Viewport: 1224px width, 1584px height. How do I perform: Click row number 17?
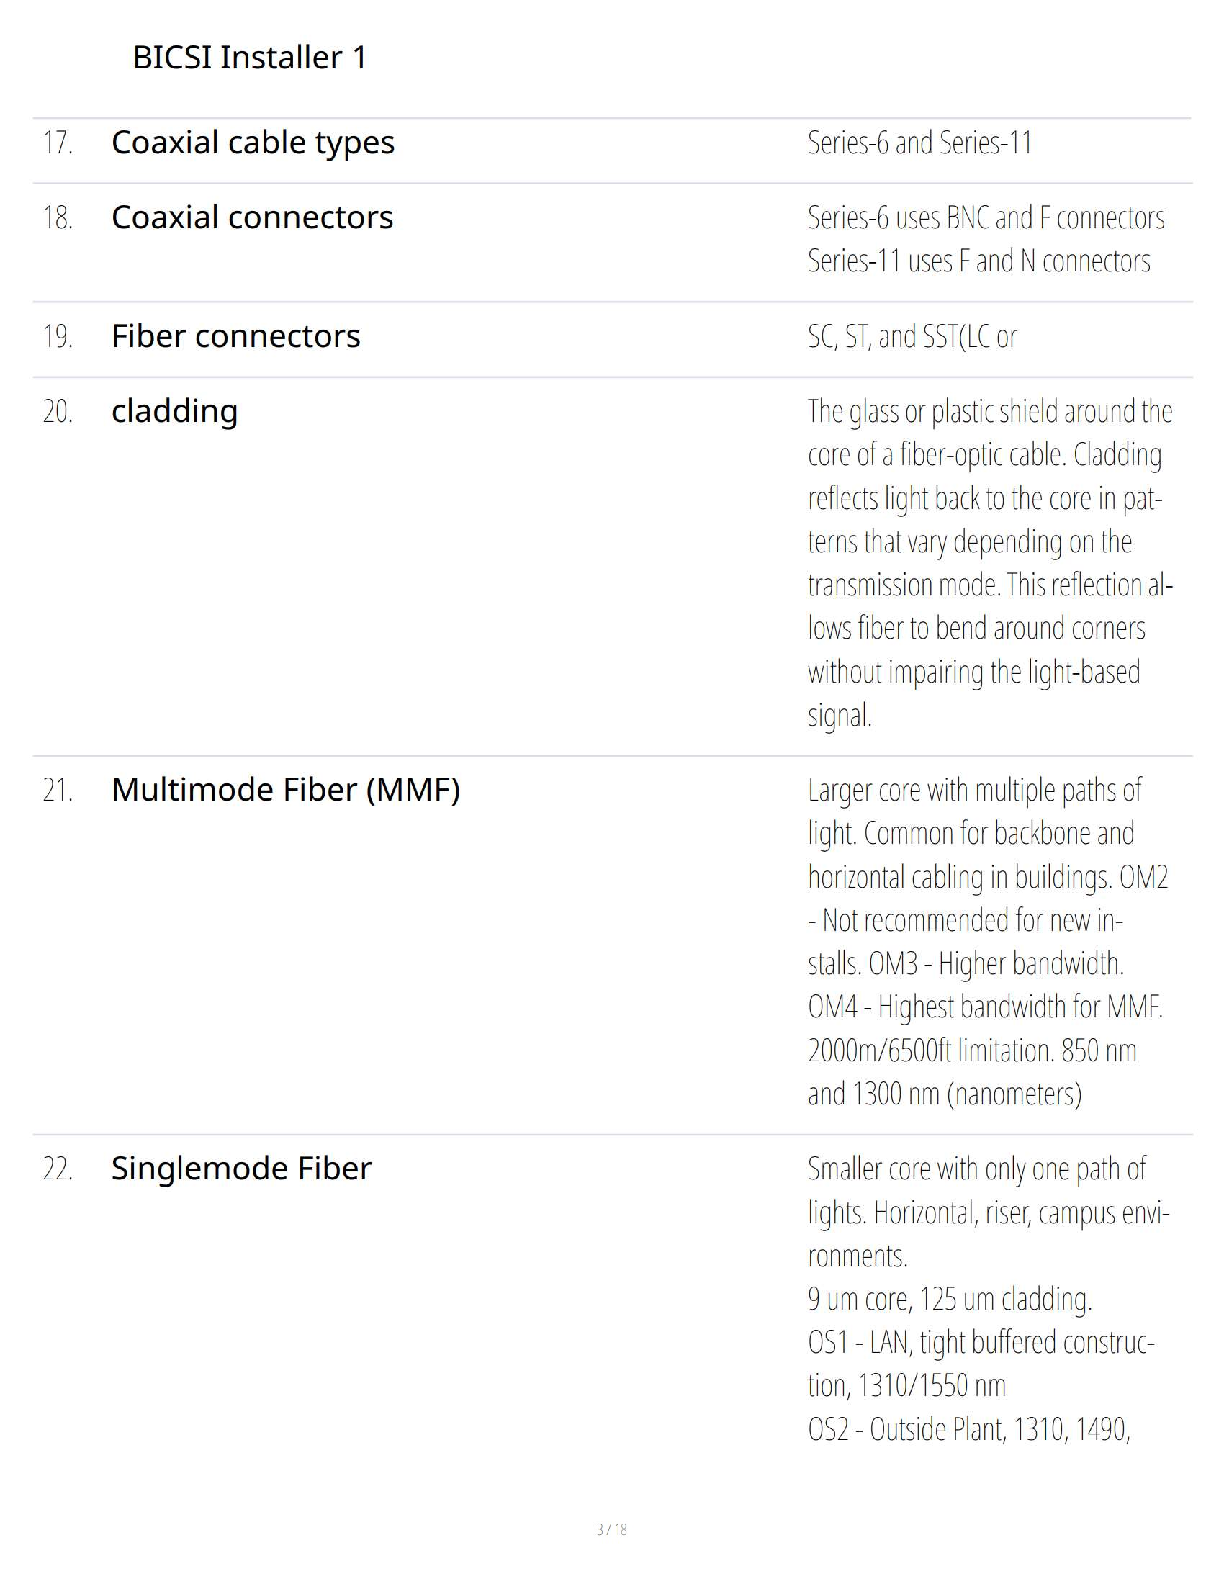click(x=58, y=143)
